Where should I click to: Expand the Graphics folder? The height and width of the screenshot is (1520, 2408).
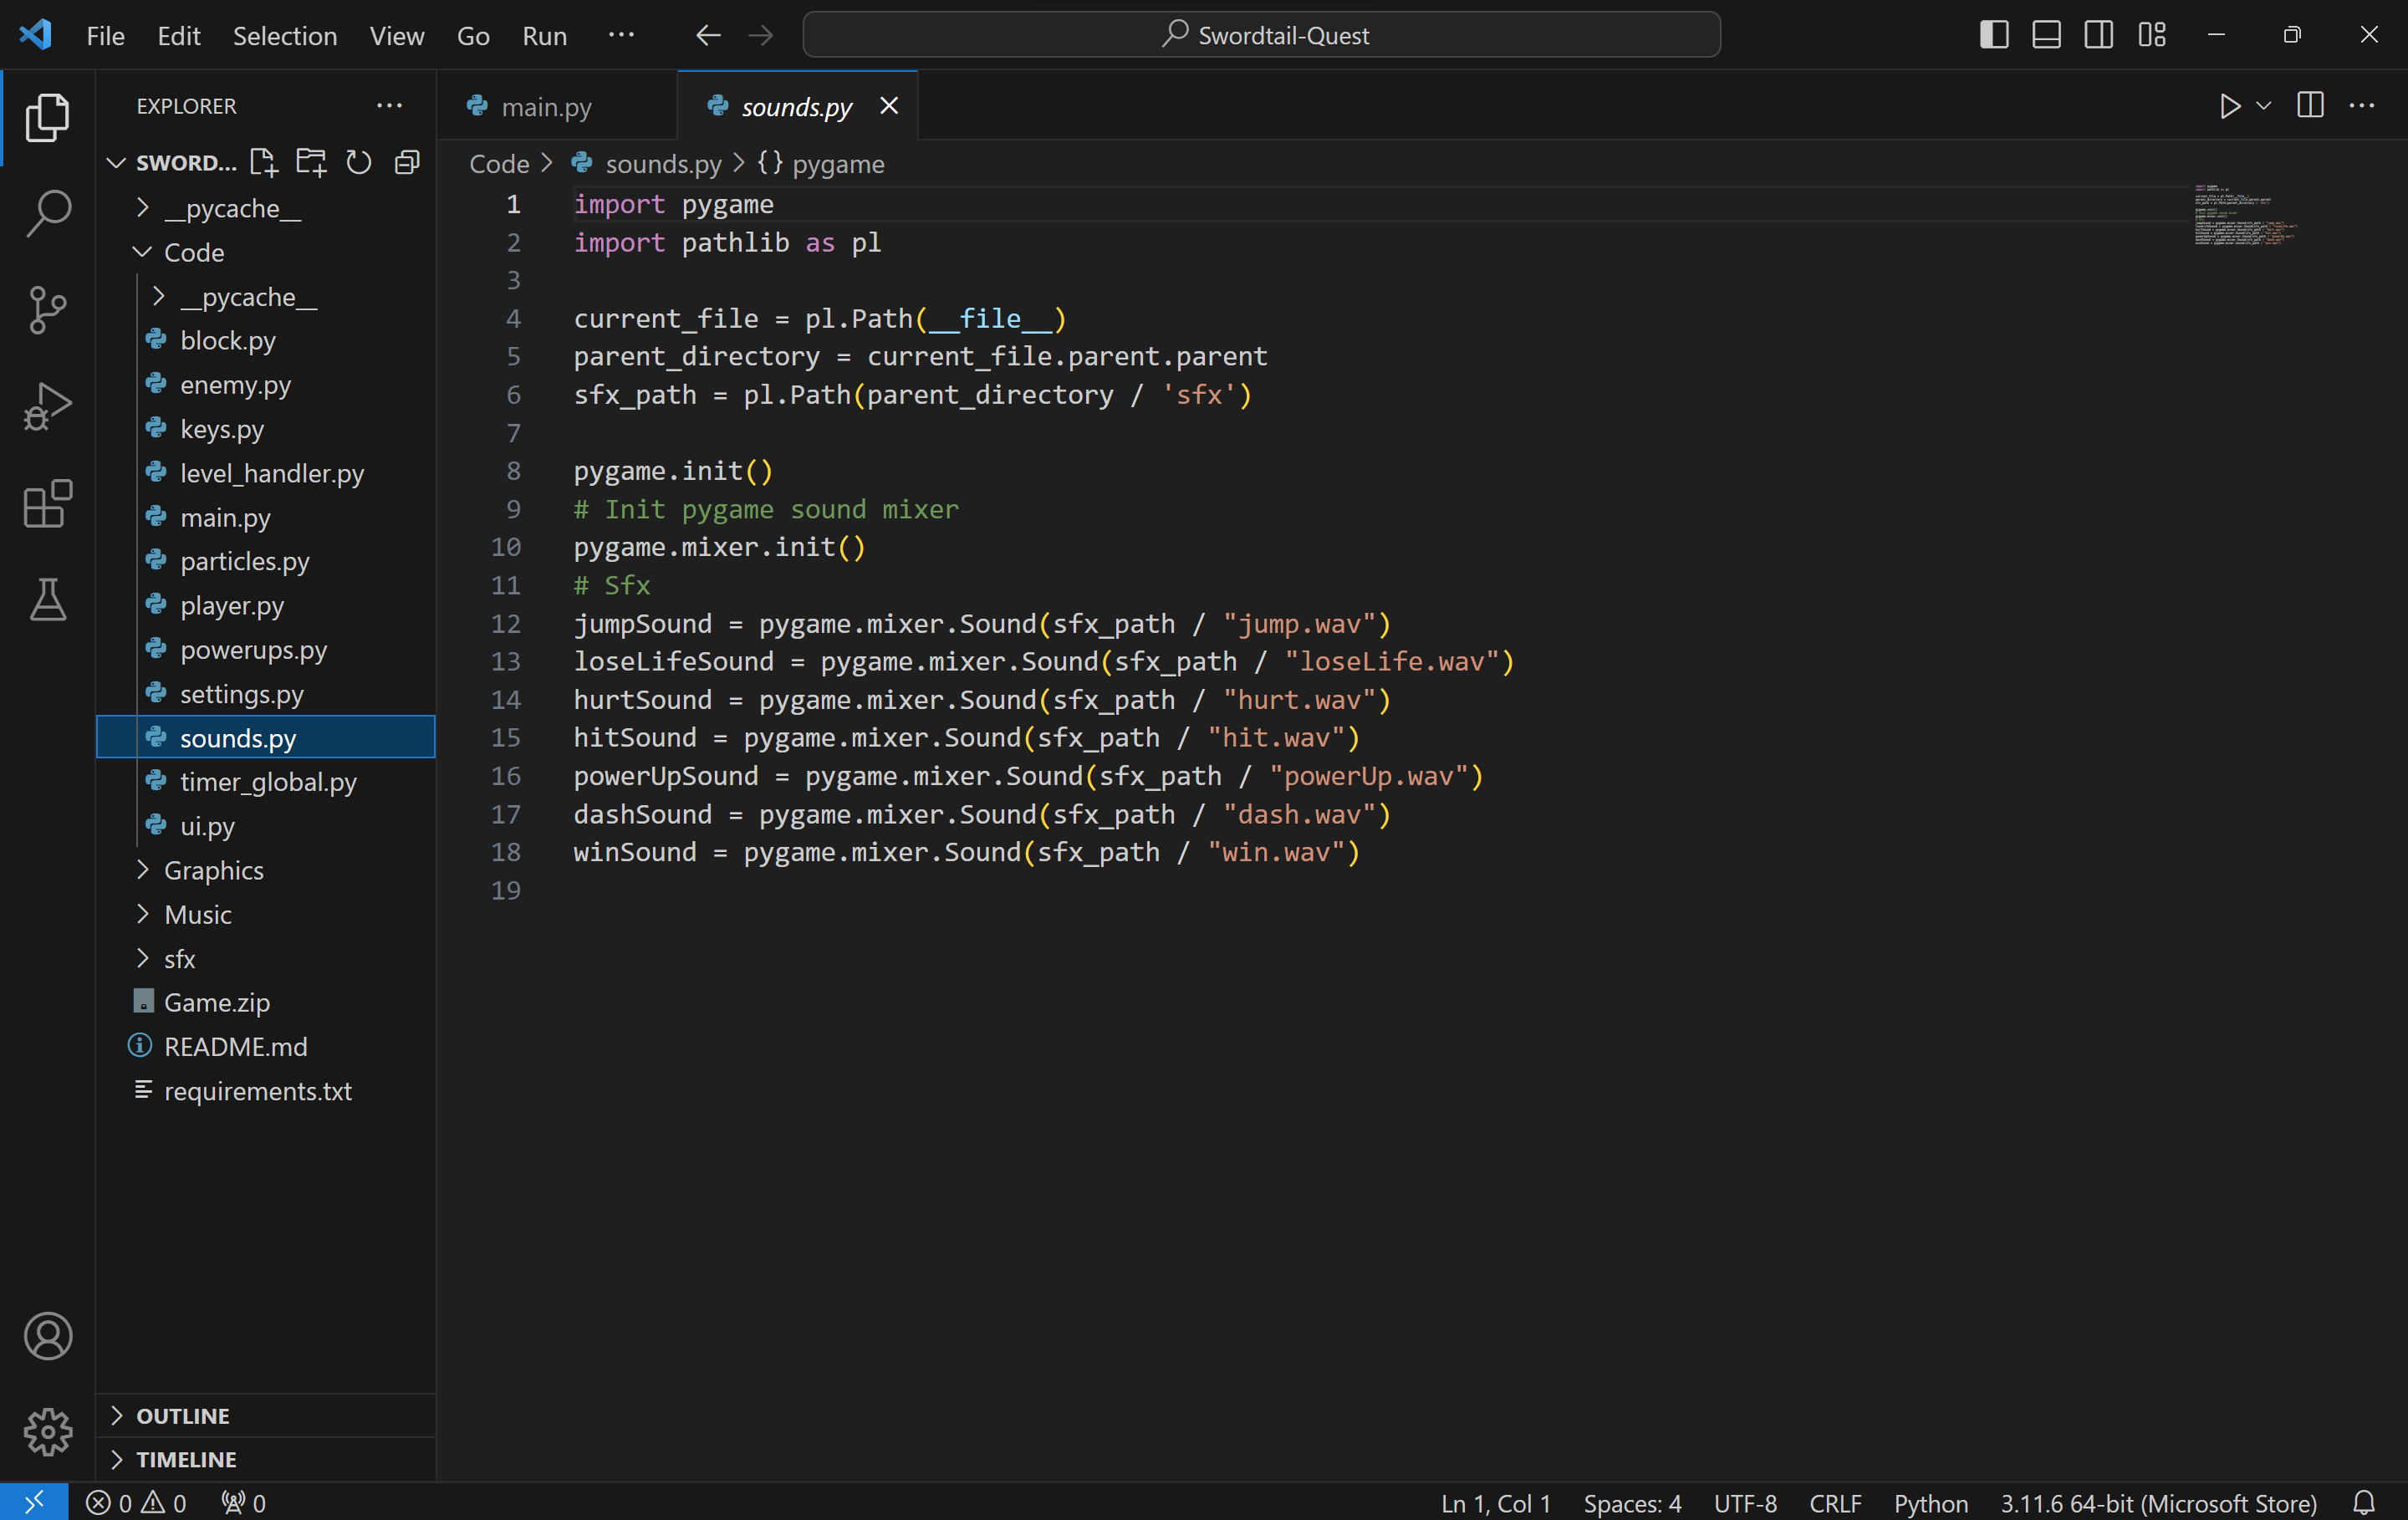213,870
